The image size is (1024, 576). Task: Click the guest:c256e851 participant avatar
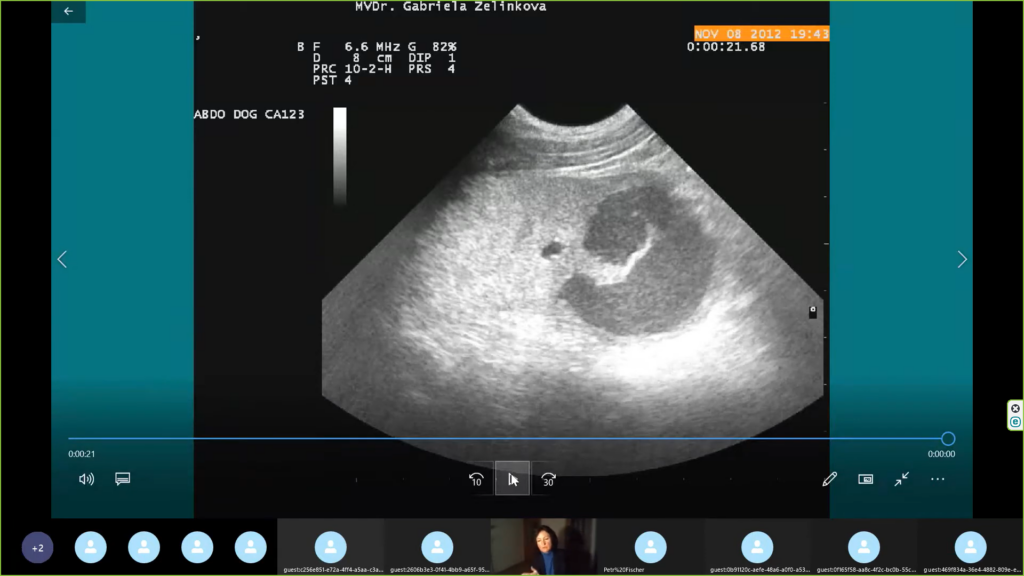pos(330,546)
